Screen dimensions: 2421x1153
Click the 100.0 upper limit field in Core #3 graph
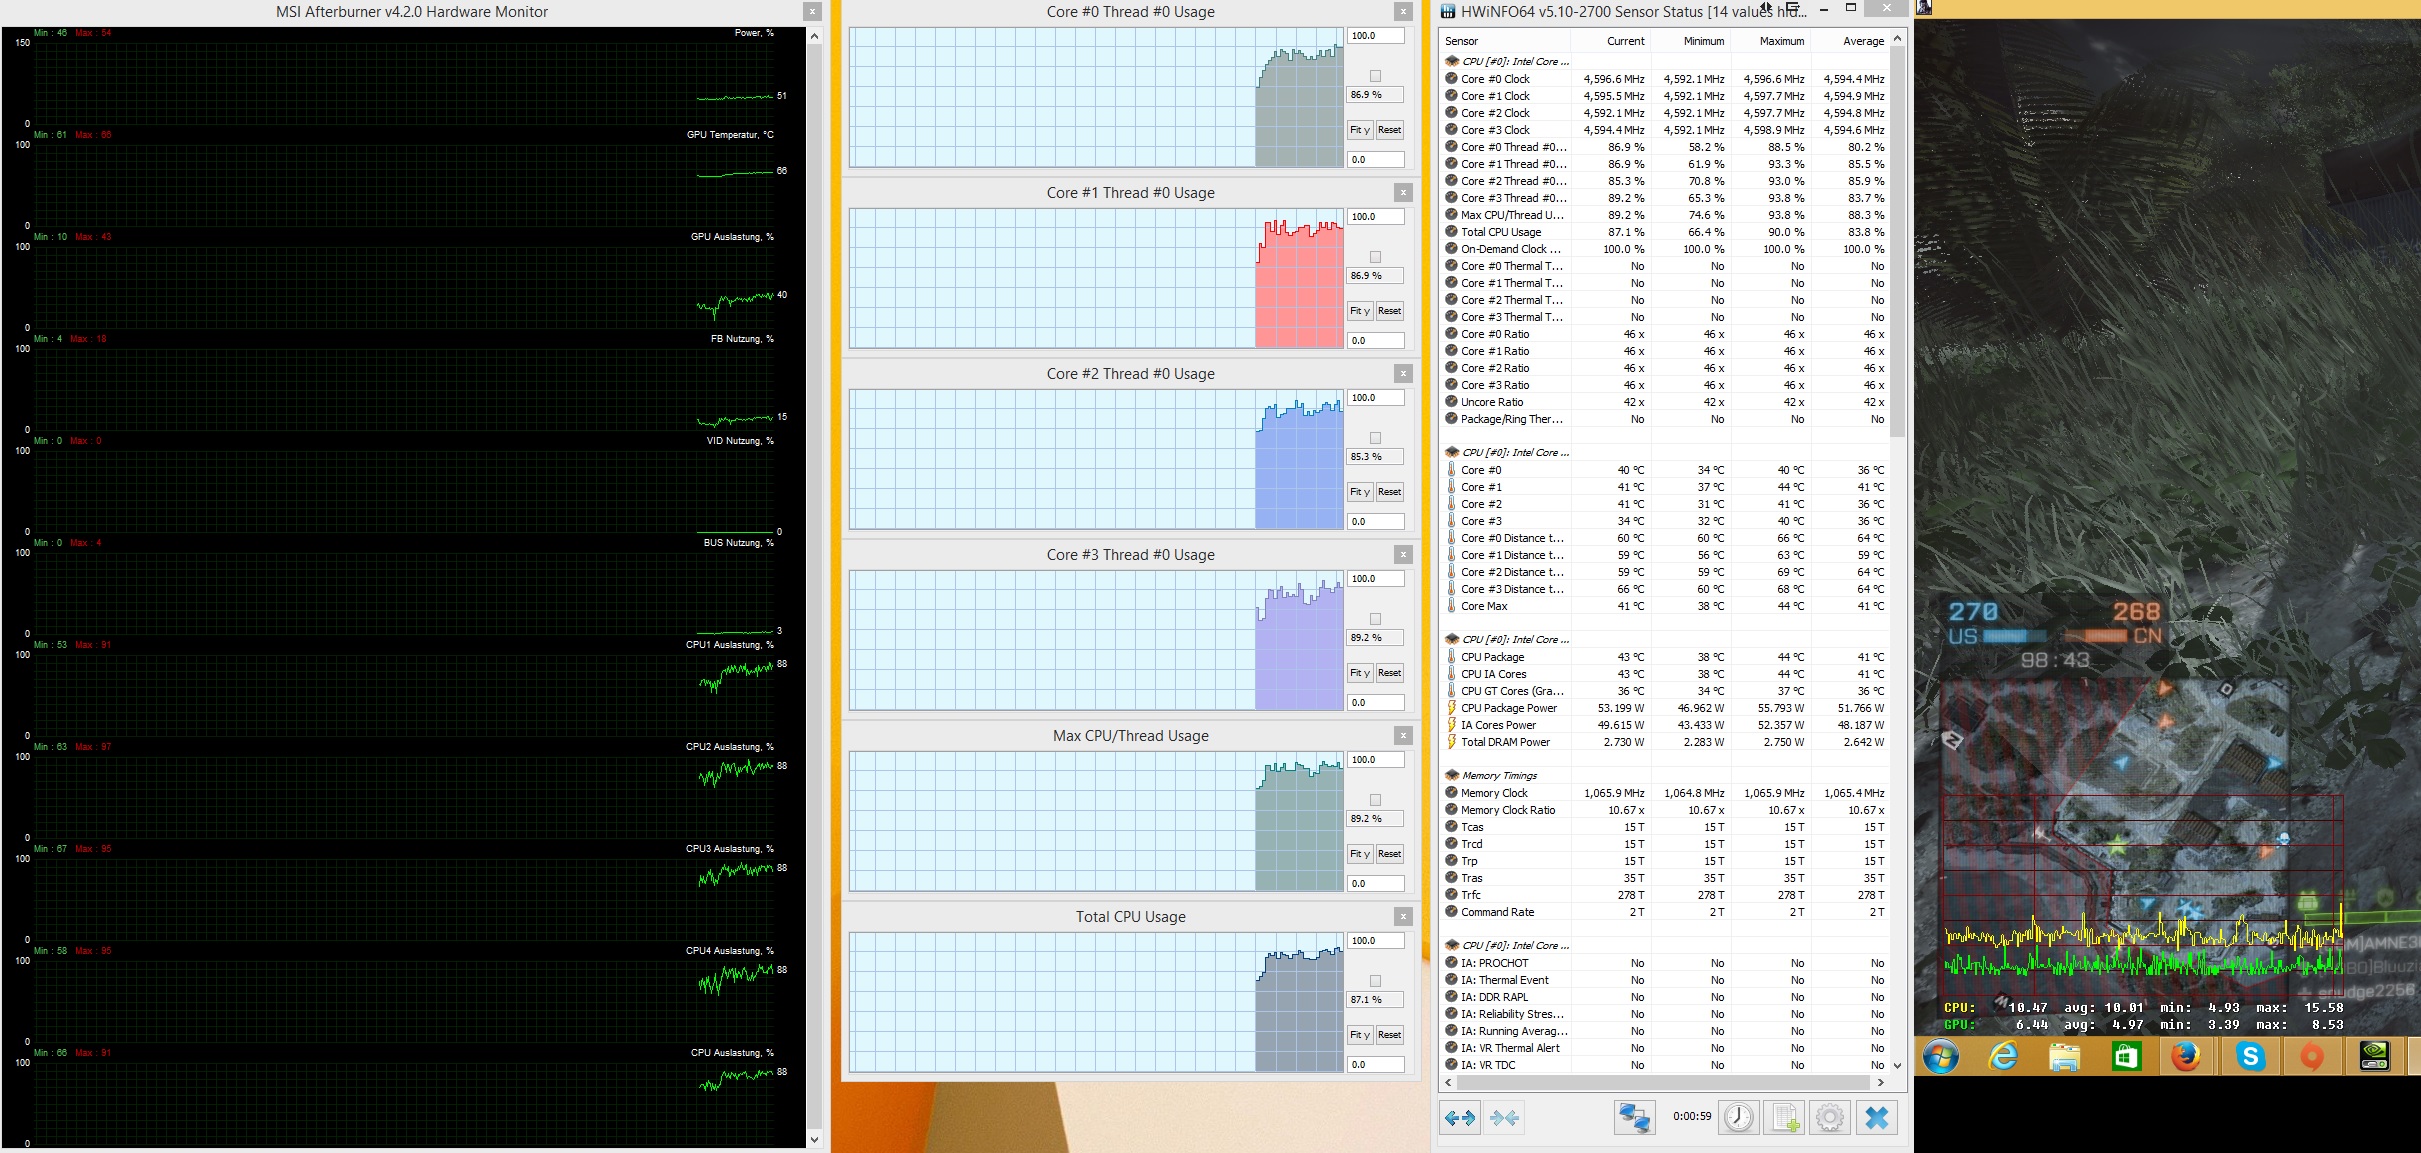click(x=1375, y=579)
